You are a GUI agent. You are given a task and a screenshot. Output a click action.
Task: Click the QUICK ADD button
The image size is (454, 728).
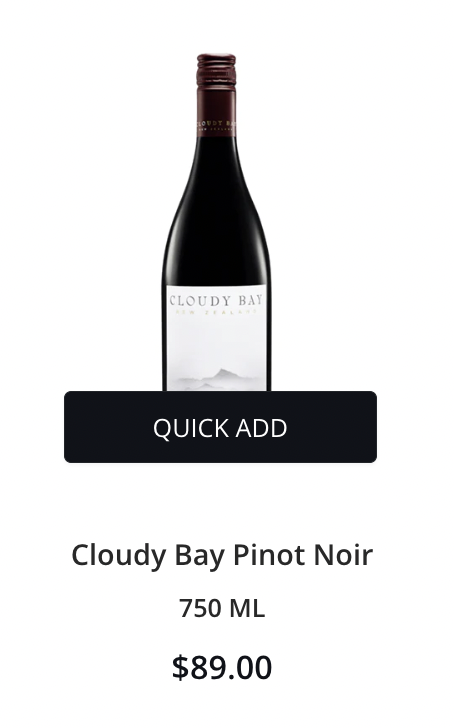pyautogui.click(x=221, y=427)
